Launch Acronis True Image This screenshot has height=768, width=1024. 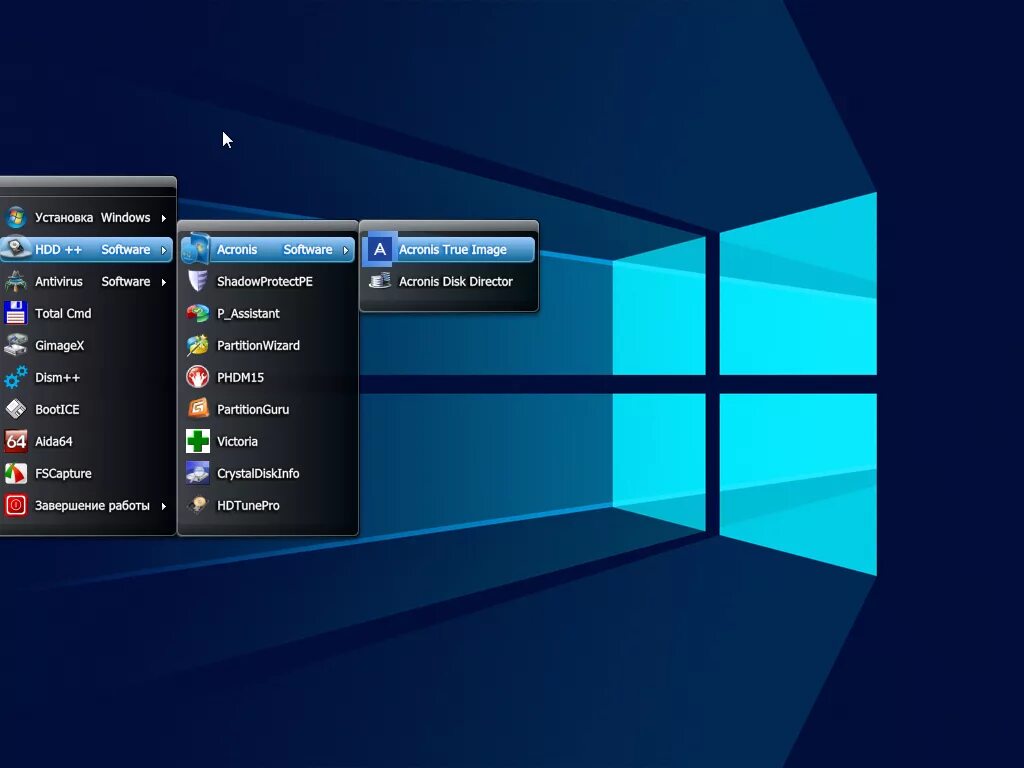[x=449, y=249]
